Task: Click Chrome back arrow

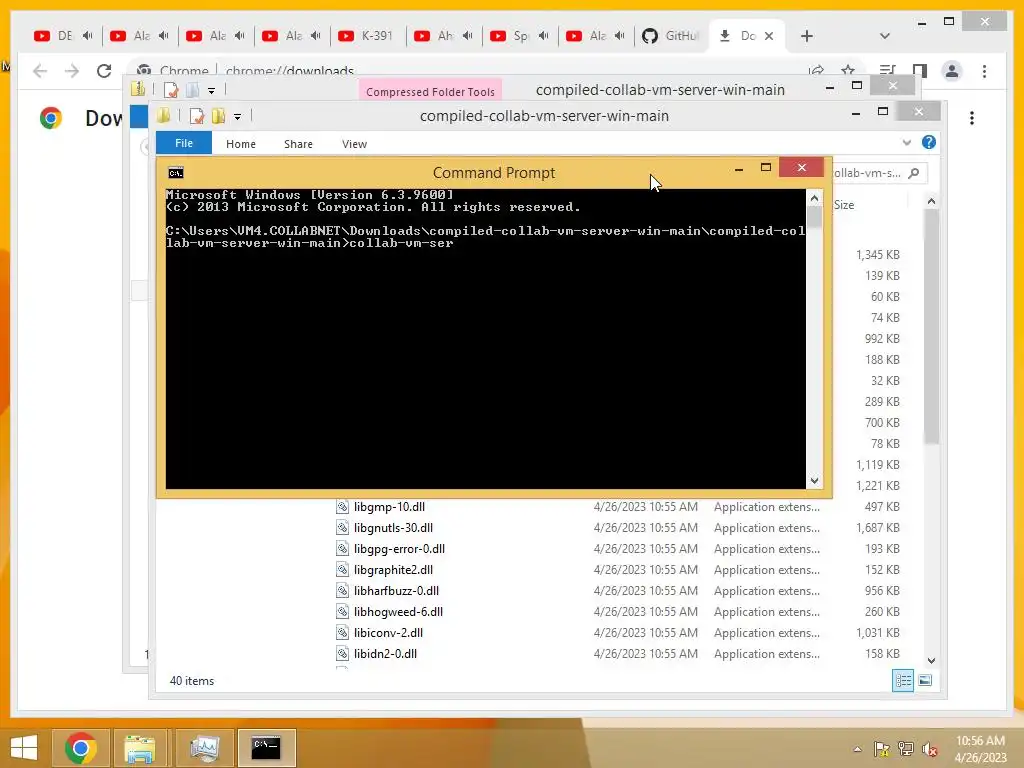Action: coord(40,71)
